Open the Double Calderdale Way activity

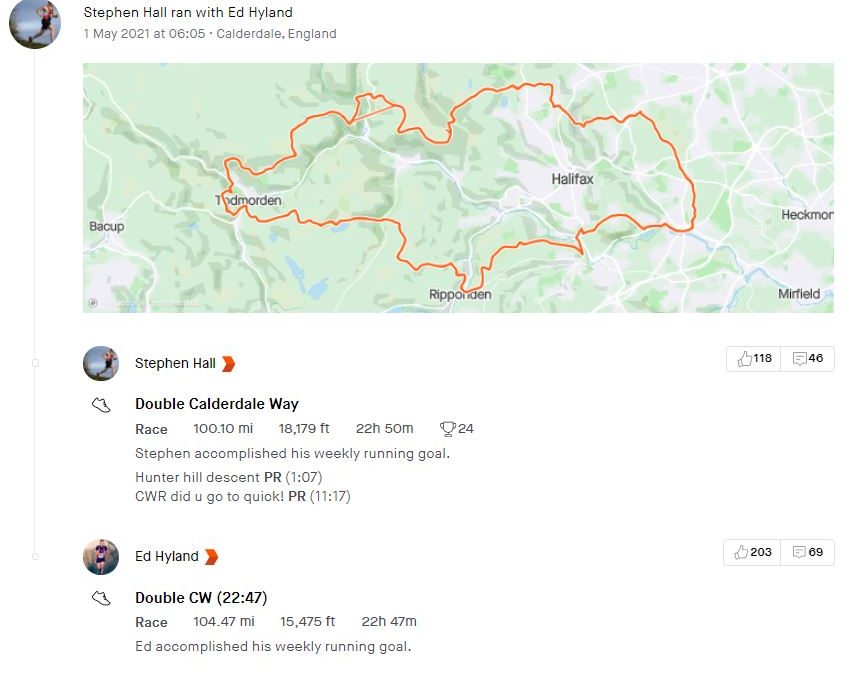[x=216, y=405]
